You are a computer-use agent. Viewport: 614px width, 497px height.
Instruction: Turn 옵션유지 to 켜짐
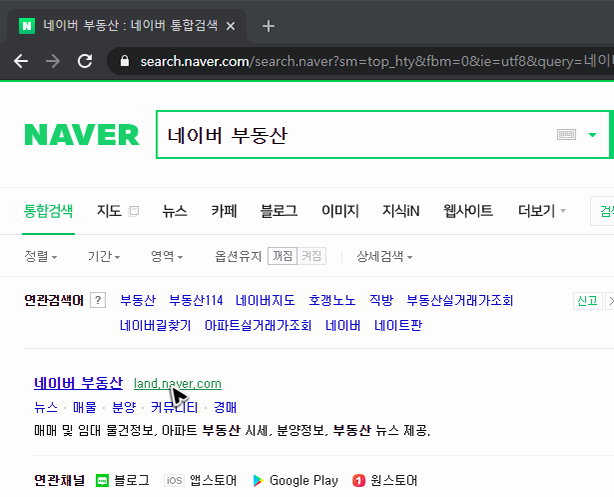(312, 256)
